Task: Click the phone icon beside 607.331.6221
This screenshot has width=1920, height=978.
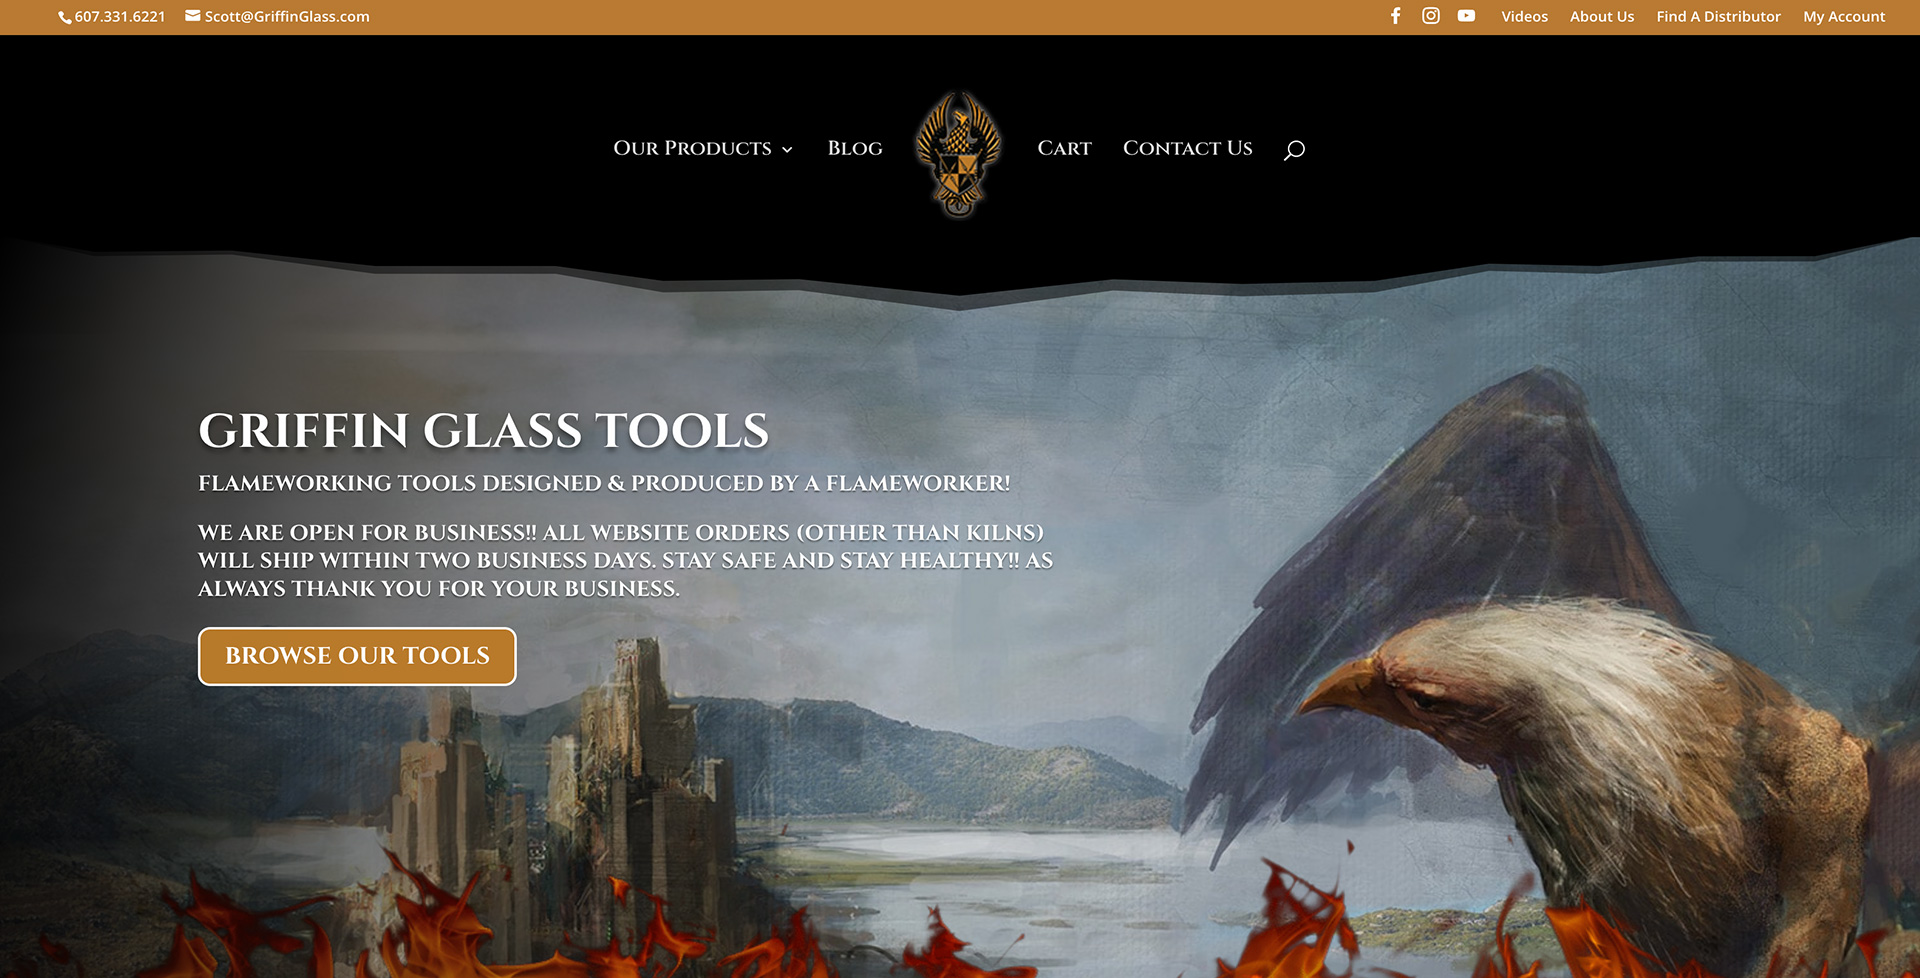Action: tap(65, 17)
